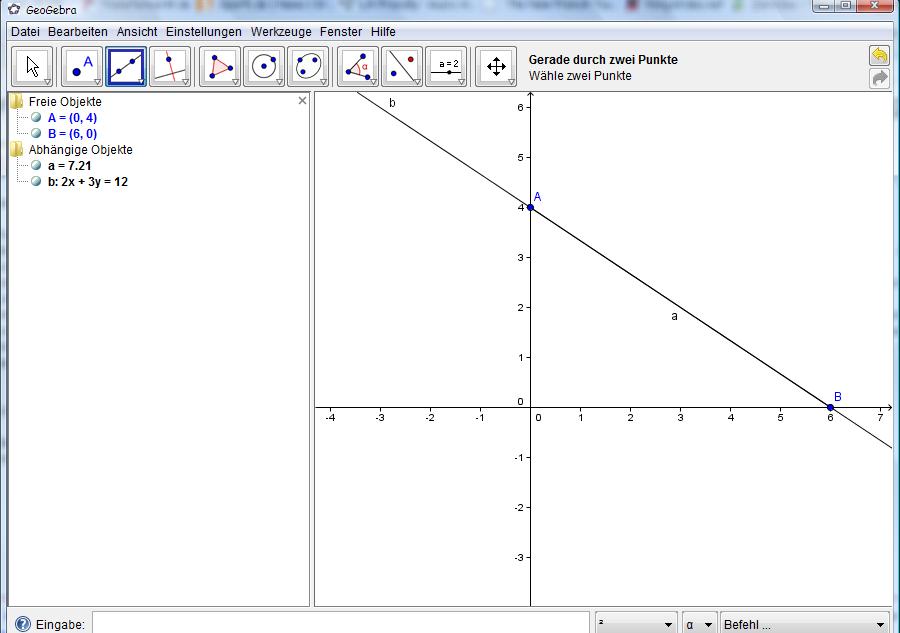Open the Ansicht menu
Image resolution: width=900 pixels, height=633 pixels.
click(x=137, y=32)
